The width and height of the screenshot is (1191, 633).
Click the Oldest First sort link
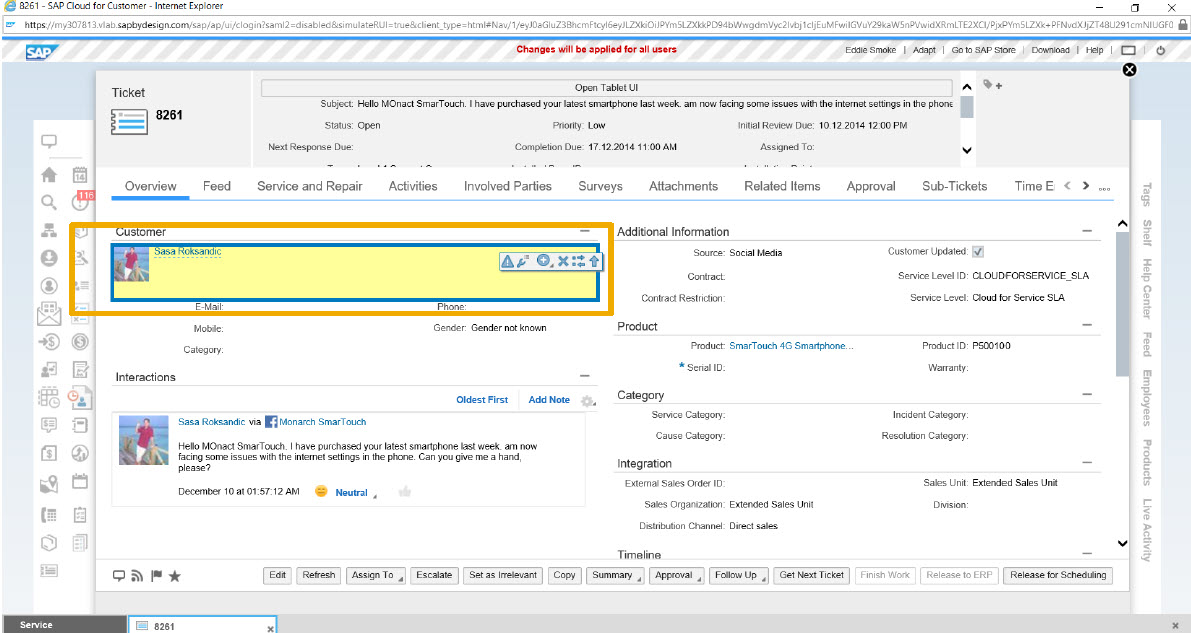coord(482,400)
